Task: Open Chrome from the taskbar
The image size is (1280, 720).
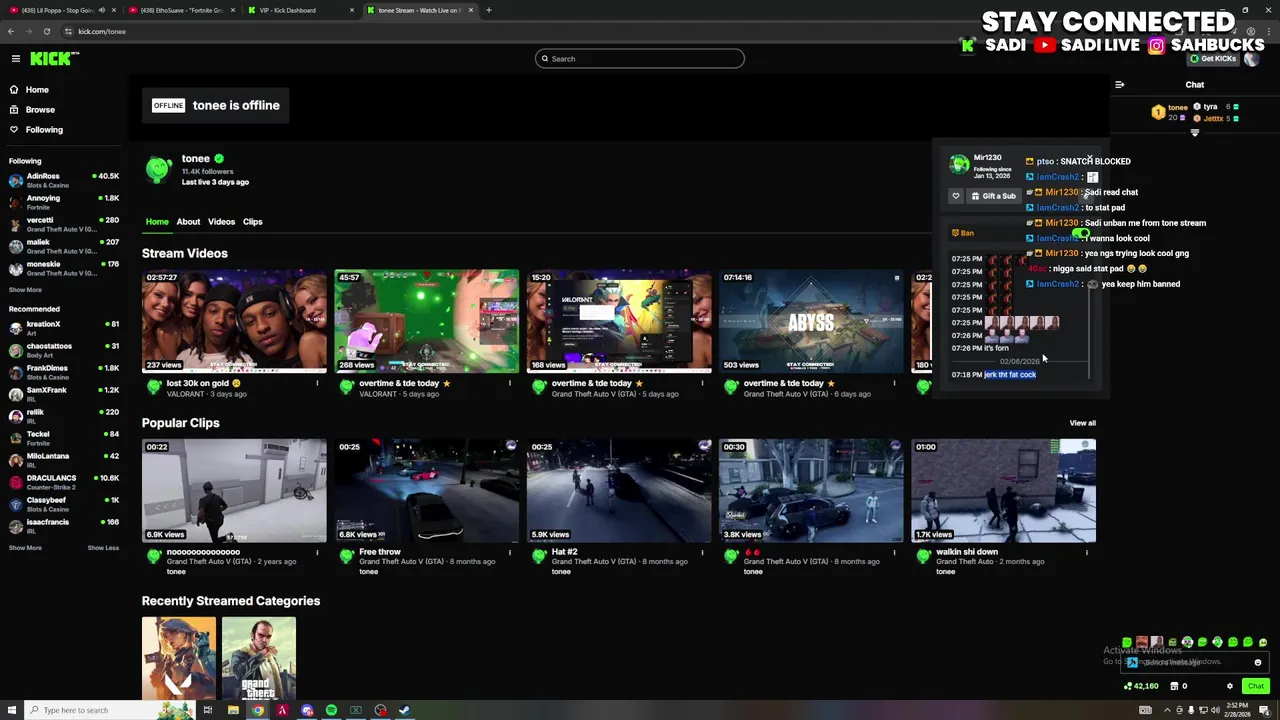Action: click(x=258, y=710)
